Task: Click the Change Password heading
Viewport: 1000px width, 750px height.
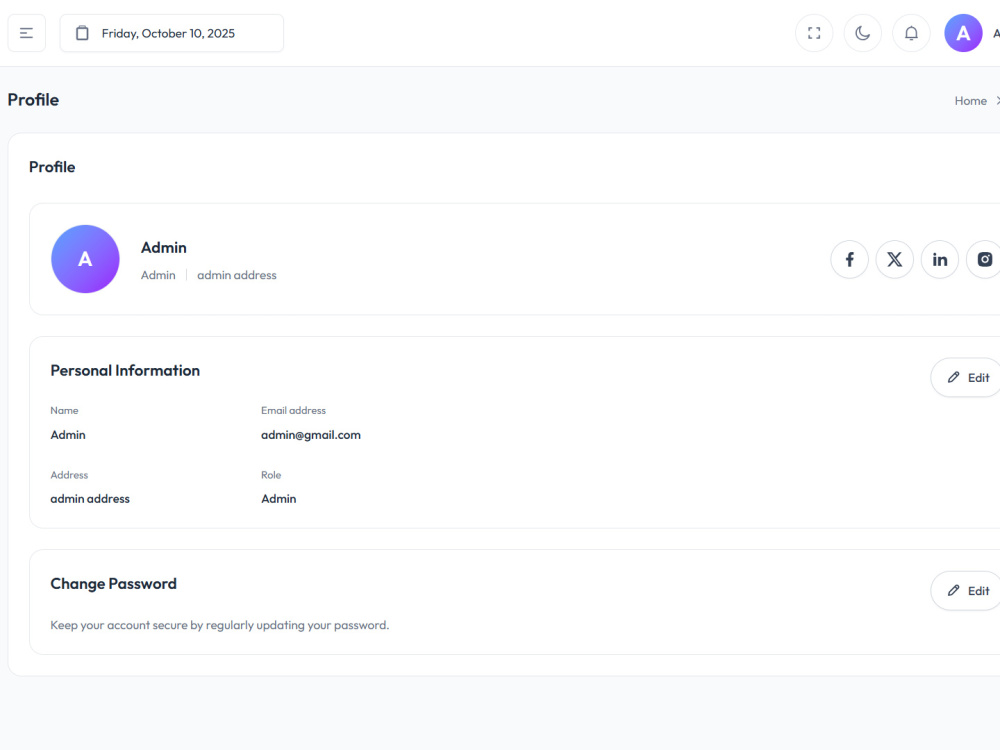Action: tap(114, 584)
